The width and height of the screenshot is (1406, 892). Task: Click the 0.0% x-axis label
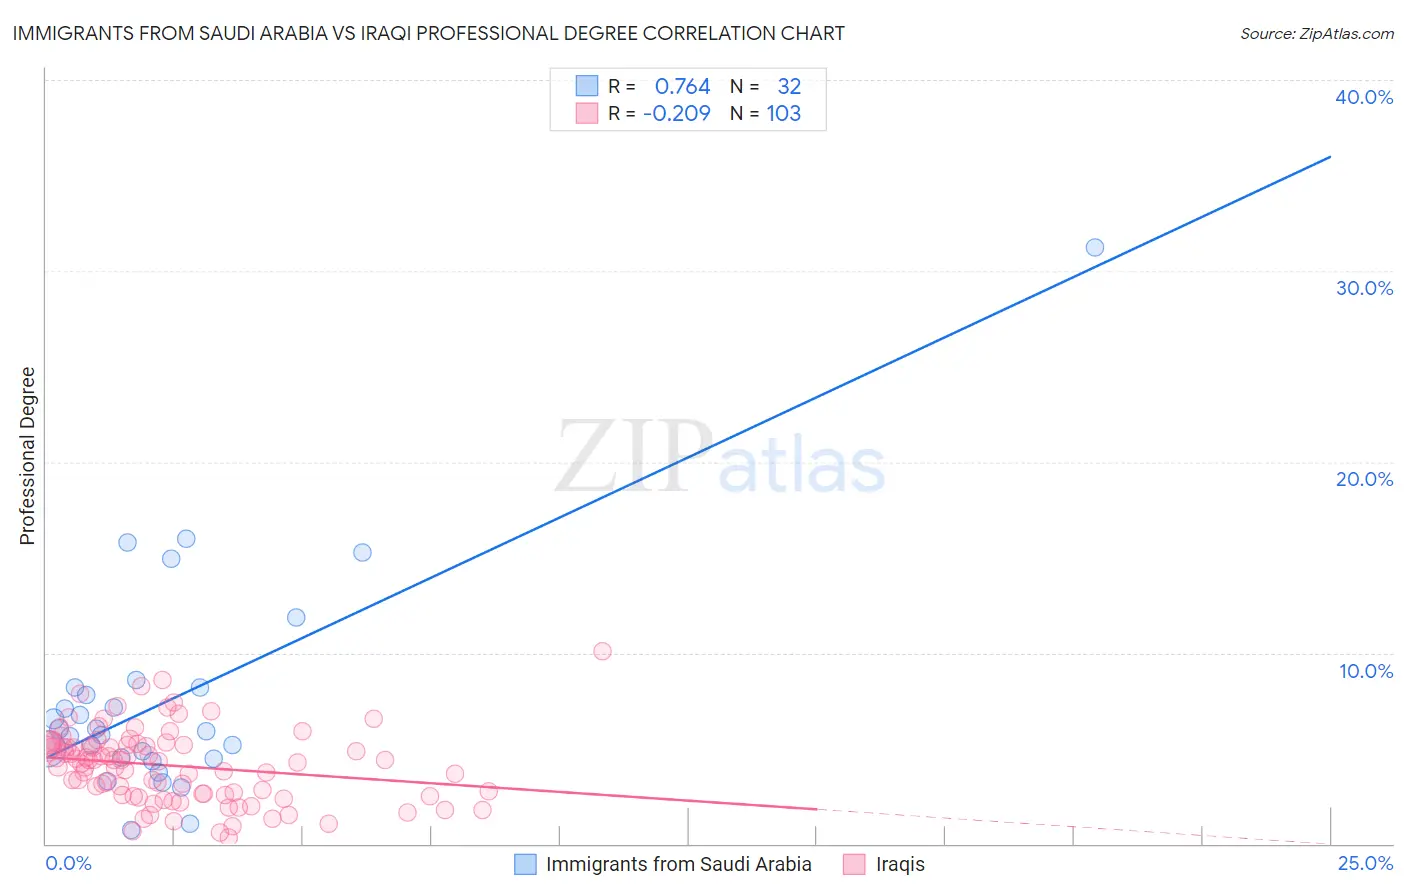(68, 863)
